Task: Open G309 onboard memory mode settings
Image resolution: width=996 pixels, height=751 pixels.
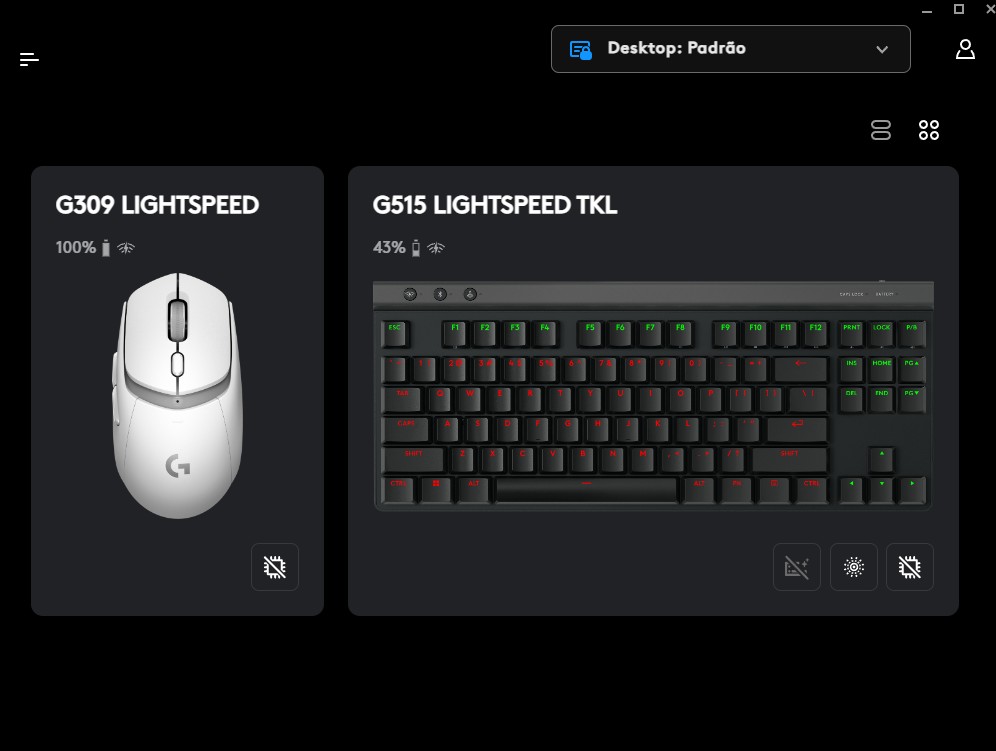Action: (x=274, y=567)
